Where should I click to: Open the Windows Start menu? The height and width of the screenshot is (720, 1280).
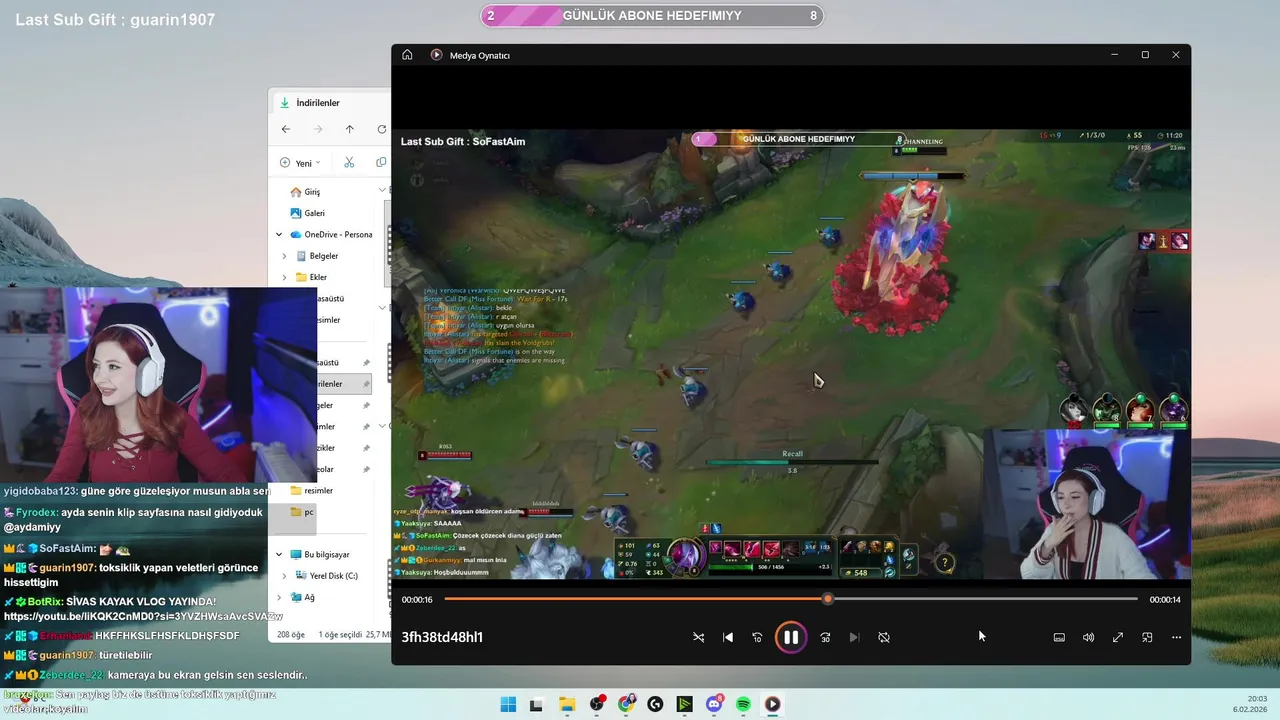[508, 704]
